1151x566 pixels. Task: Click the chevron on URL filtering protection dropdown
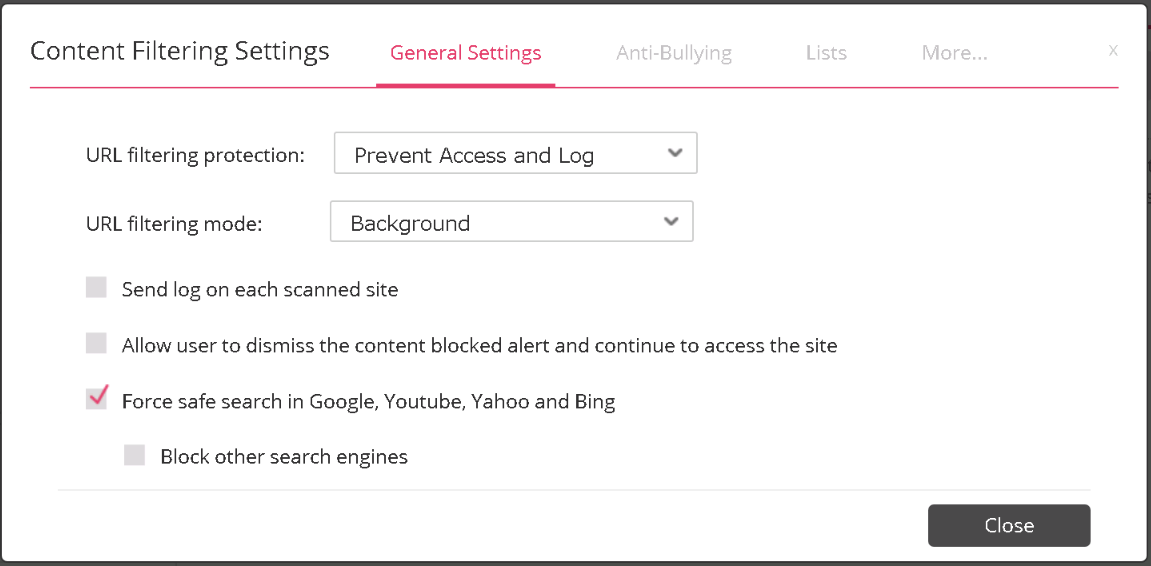point(675,153)
